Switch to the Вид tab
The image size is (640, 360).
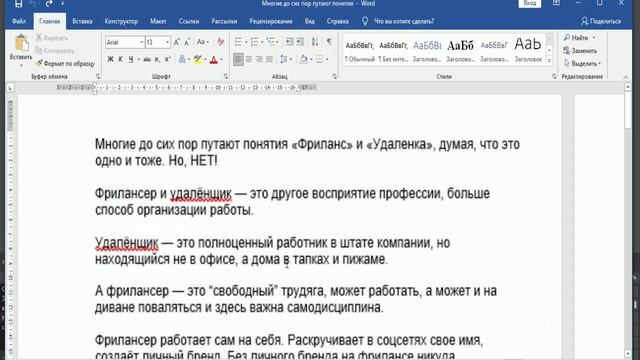tap(310, 21)
